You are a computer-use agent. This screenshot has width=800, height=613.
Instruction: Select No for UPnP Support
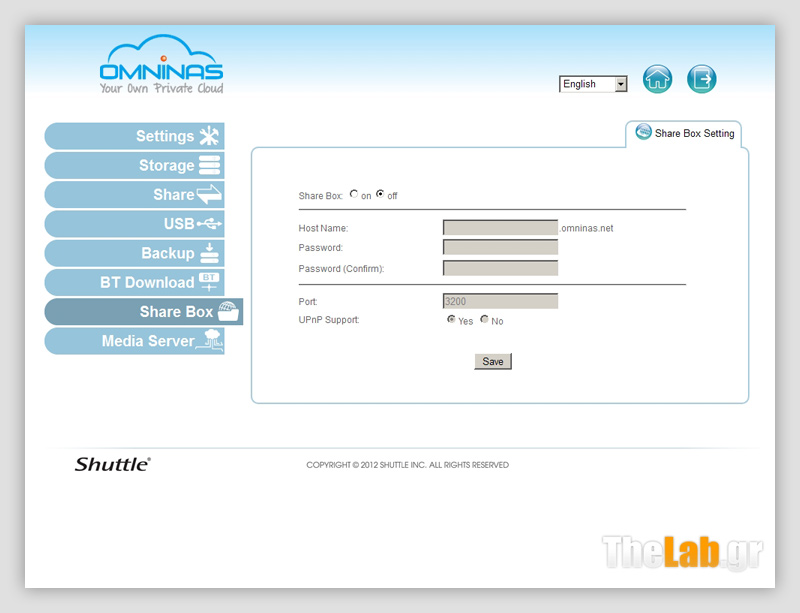pyautogui.click(x=485, y=320)
